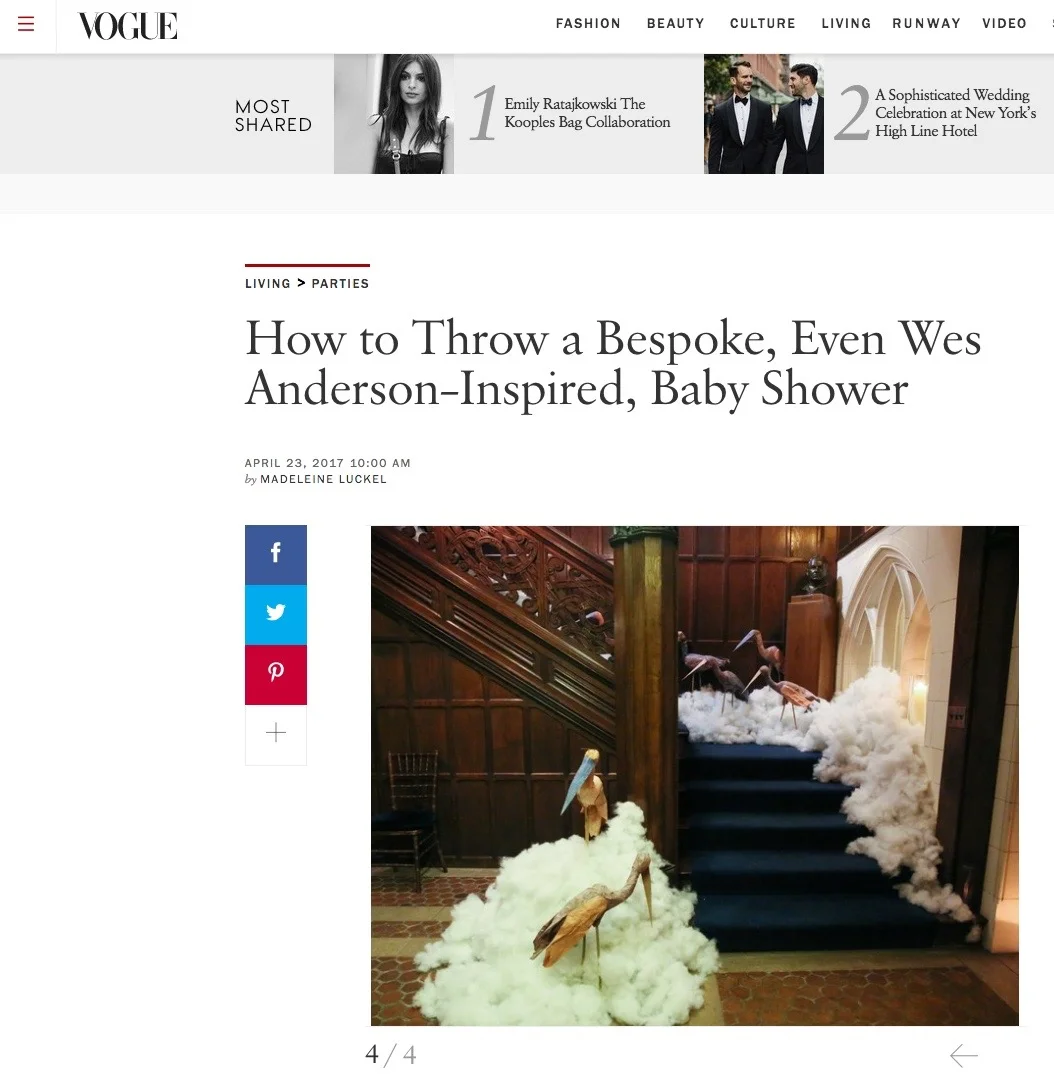The width and height of the screenshot is (1054, 1082).
Task: Click Emily Ratajkowski thumbnail image
Action: [x=394, y=114]
